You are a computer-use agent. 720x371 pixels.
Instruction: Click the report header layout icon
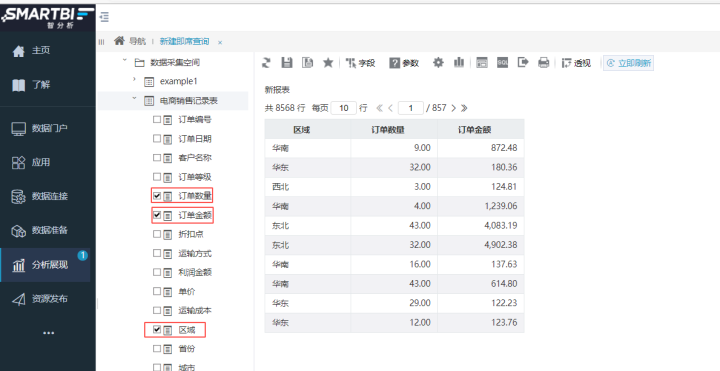pyautogui.click(x=482, y=63)
